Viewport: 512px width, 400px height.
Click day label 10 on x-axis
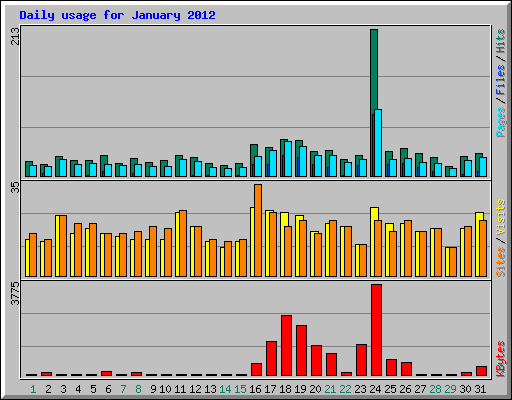click(165, 389)
